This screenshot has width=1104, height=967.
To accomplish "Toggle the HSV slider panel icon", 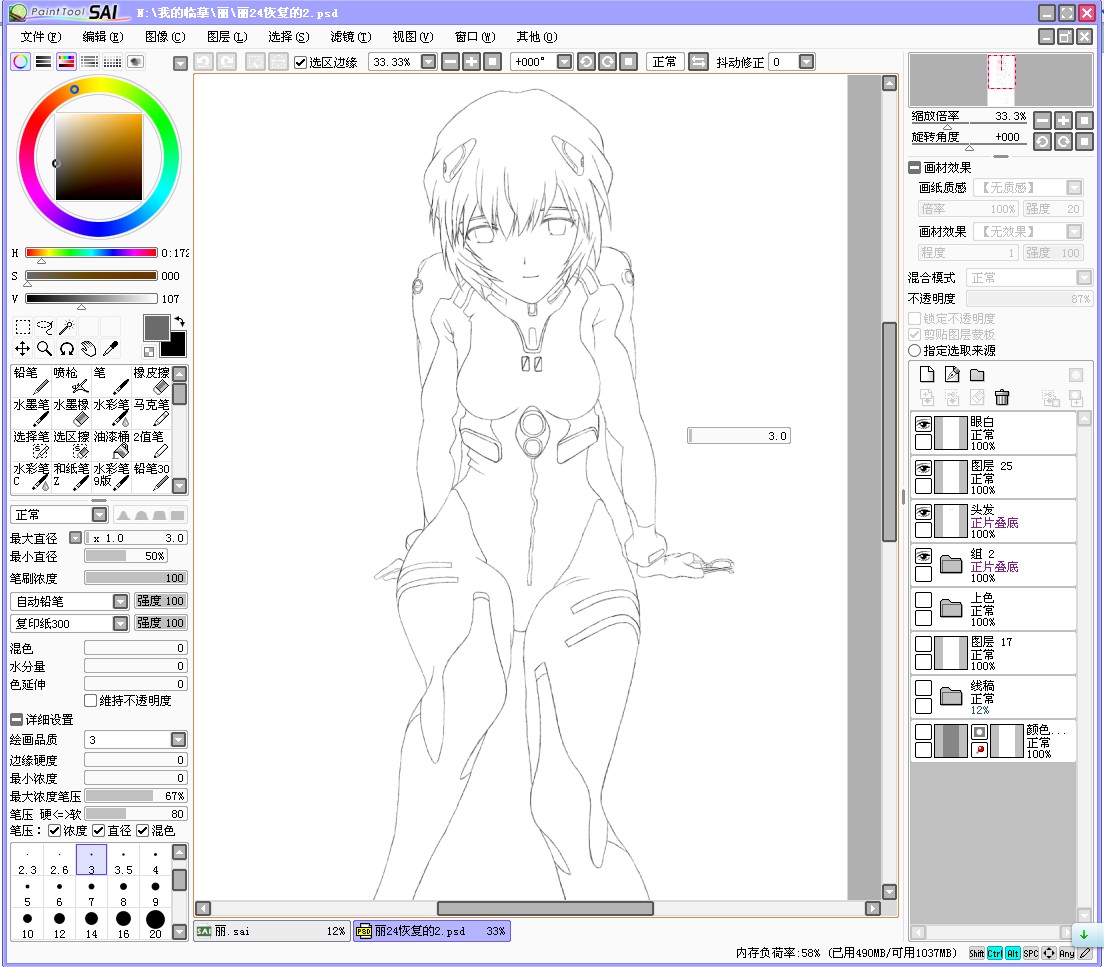I will (x=66, y=62).
